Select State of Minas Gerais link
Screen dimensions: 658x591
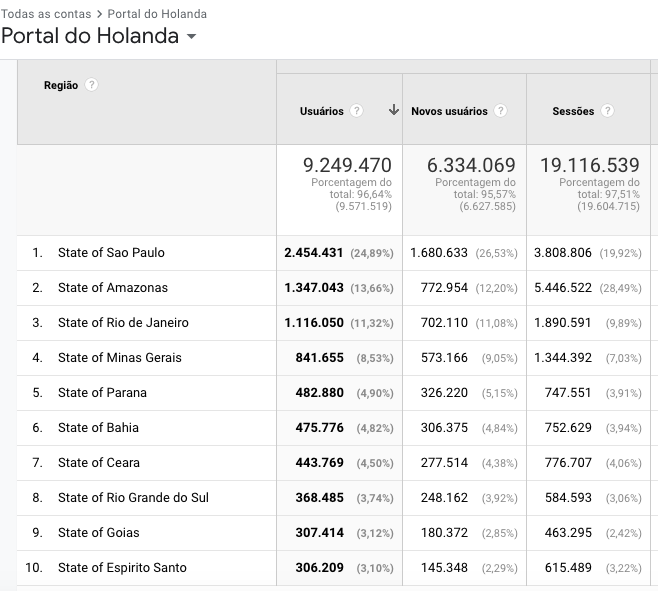pos(120,358)
